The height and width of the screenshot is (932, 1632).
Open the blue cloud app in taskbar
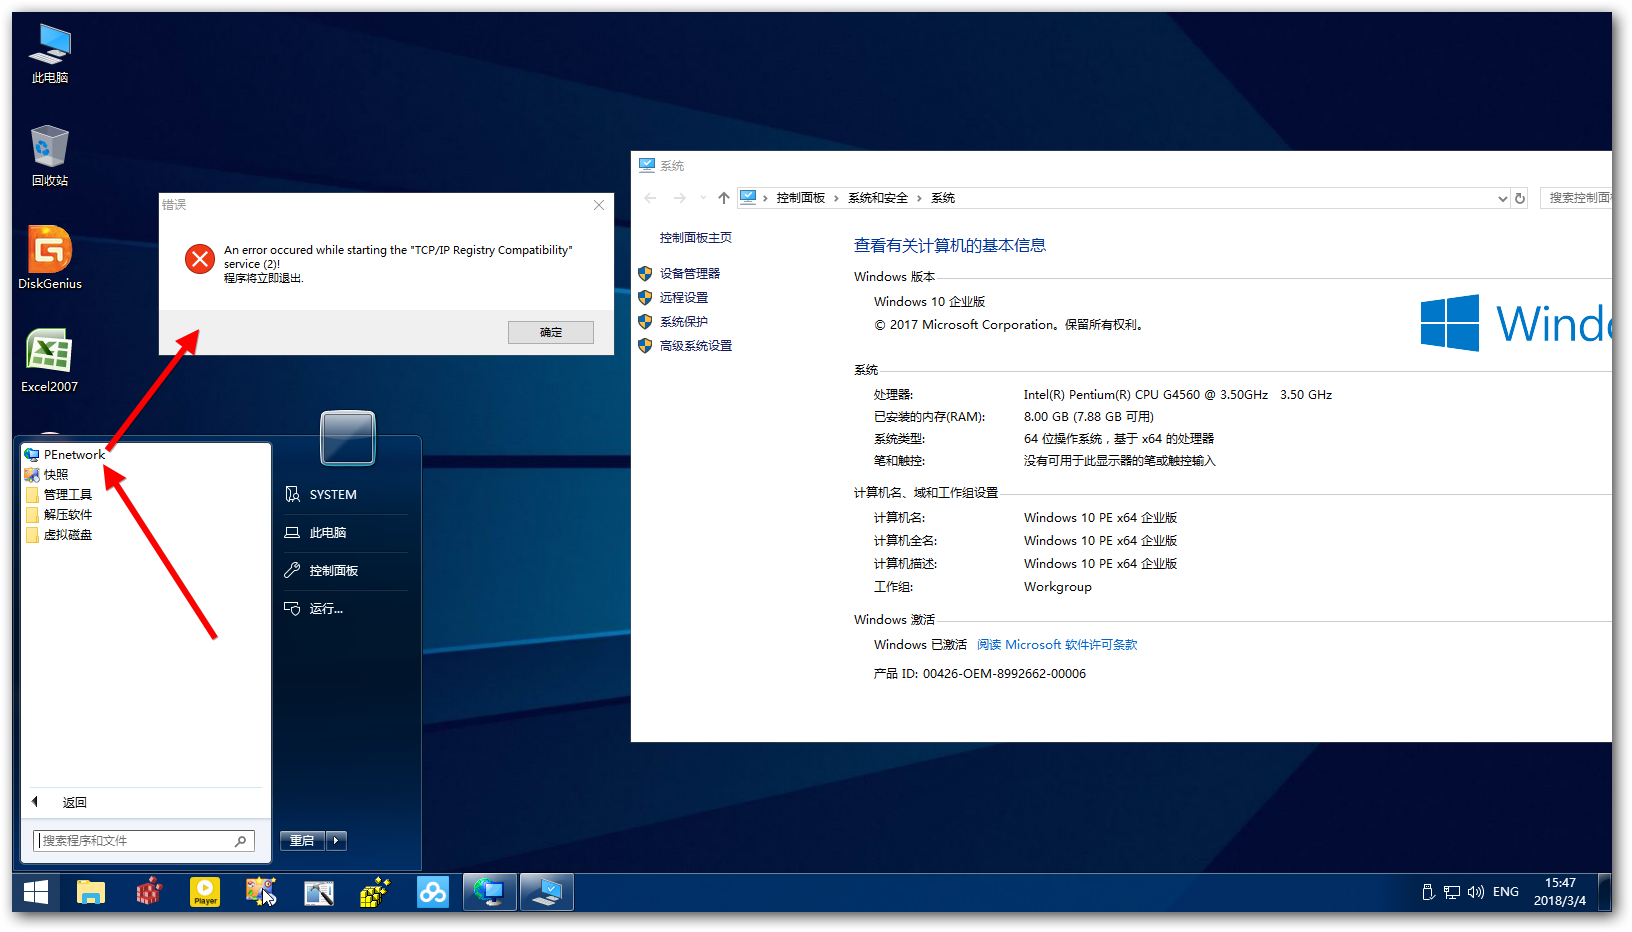[433, 892]
